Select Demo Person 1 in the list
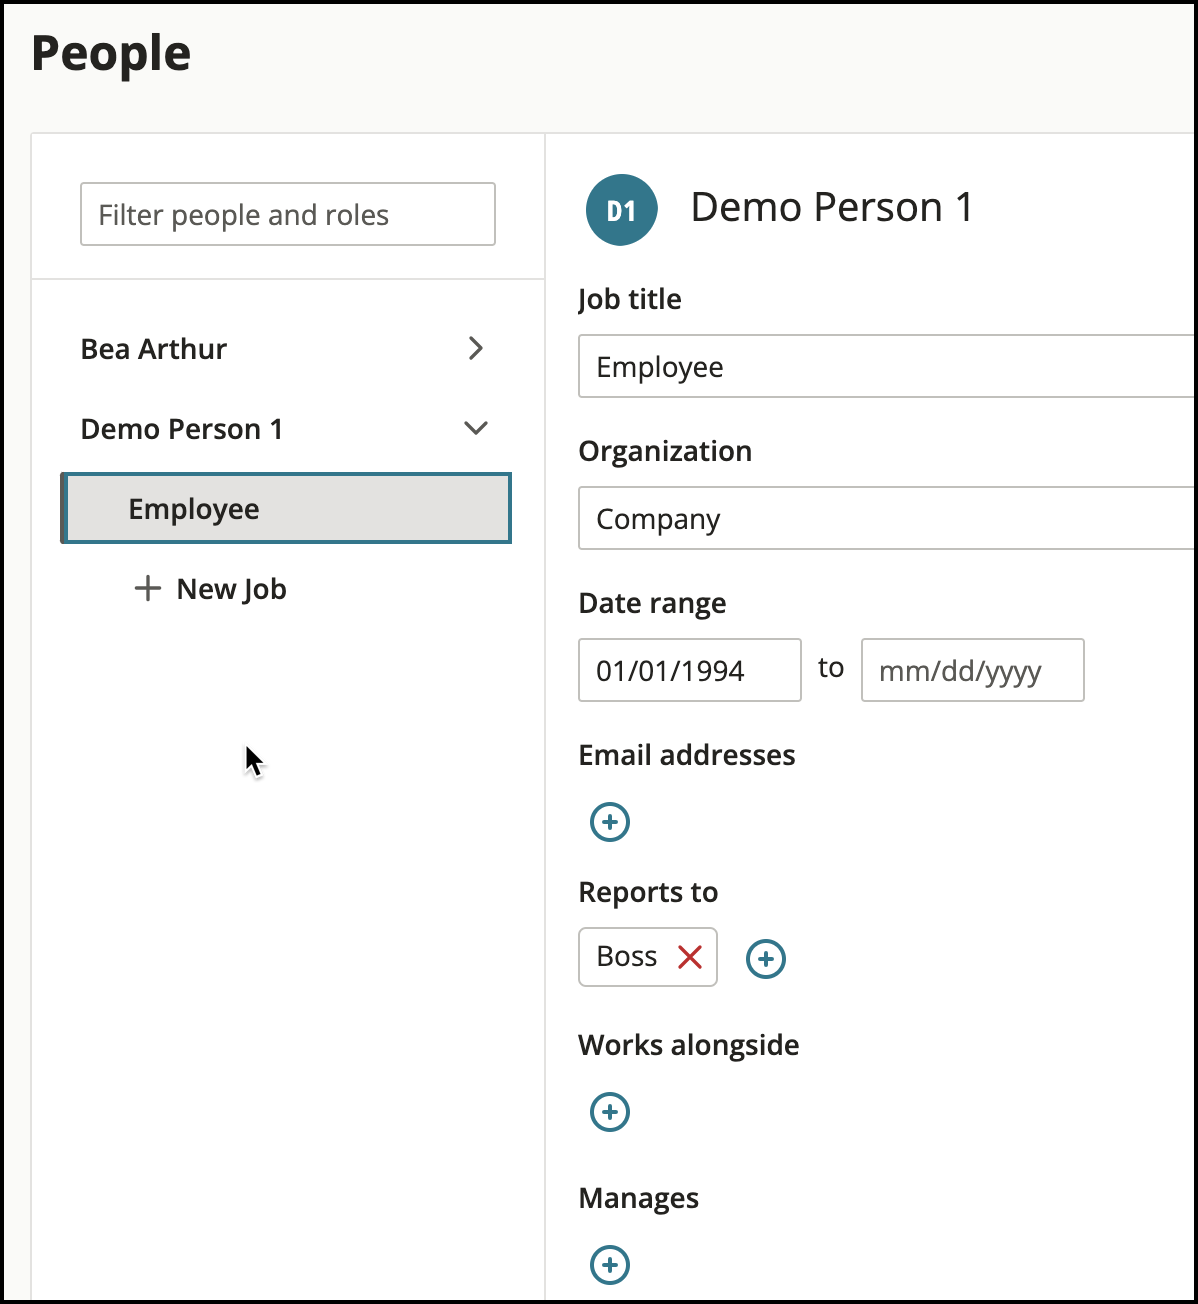Viewport: 1198px width, 1304px height. tap(181, 429)
